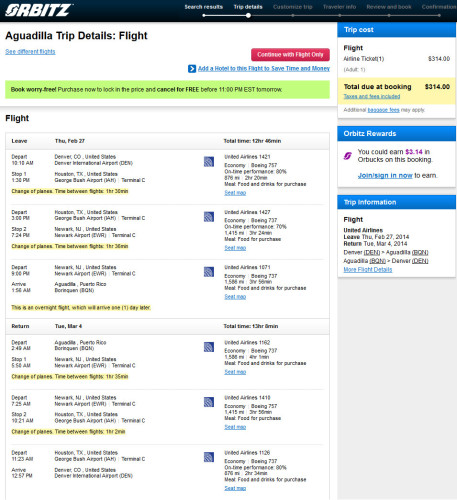Click the Trip details progress marker dot
The image size is (457, 500).
(x=248, y=15)
